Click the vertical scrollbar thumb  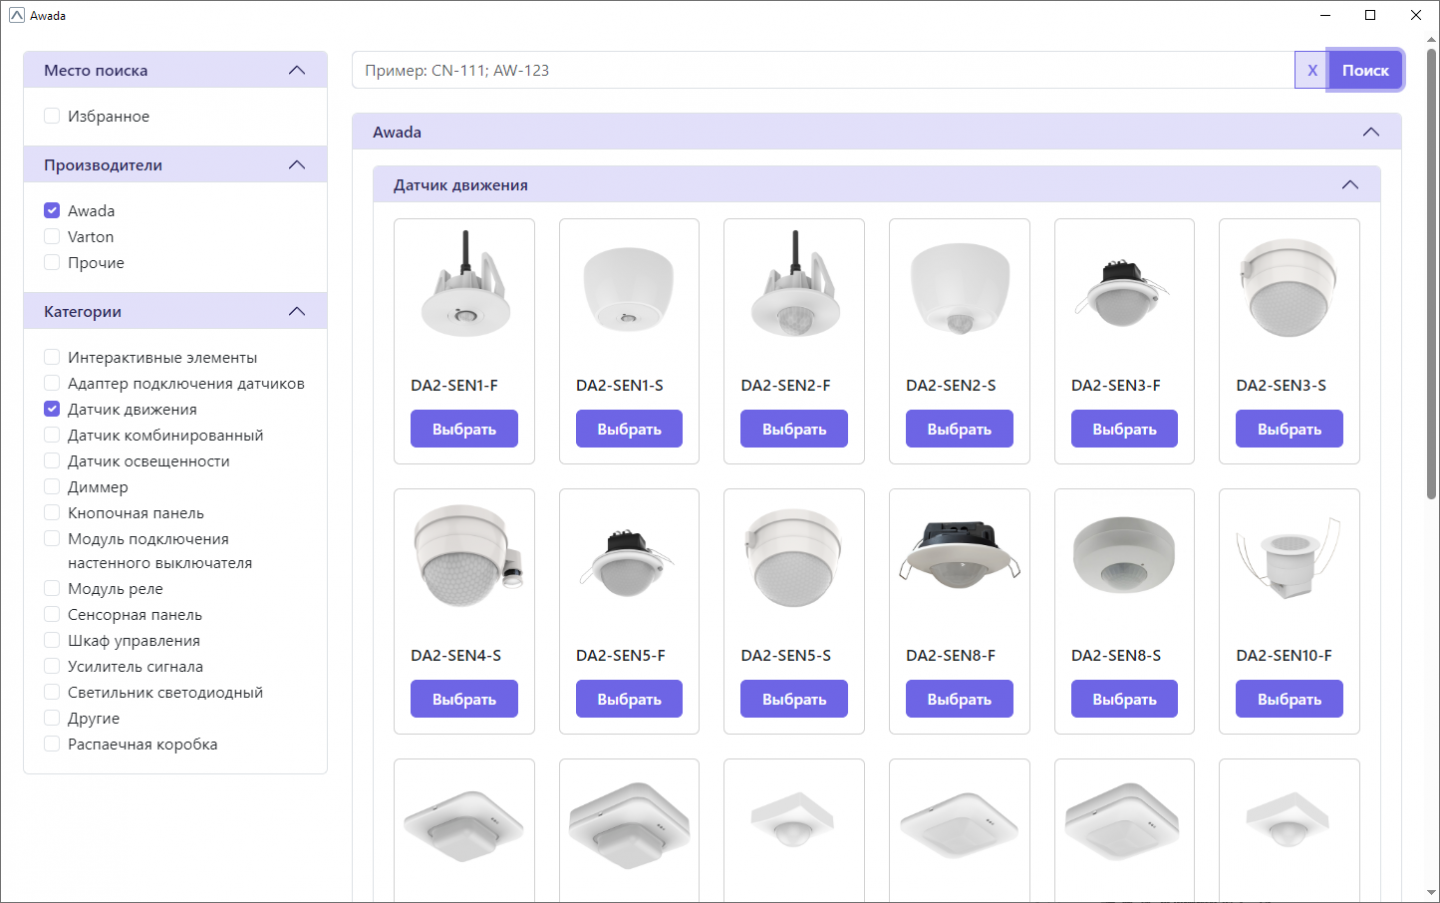pyautogui.click(x=1431, y=272)
